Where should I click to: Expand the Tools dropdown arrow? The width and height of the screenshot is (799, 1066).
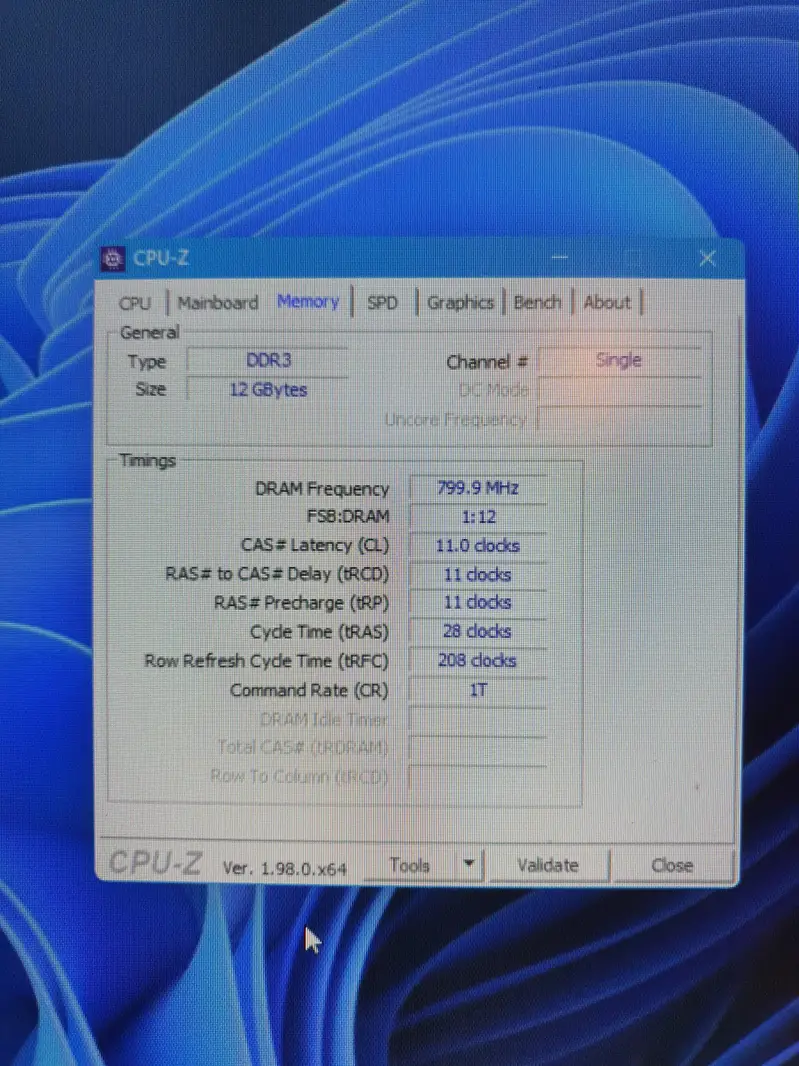point(469,865)
